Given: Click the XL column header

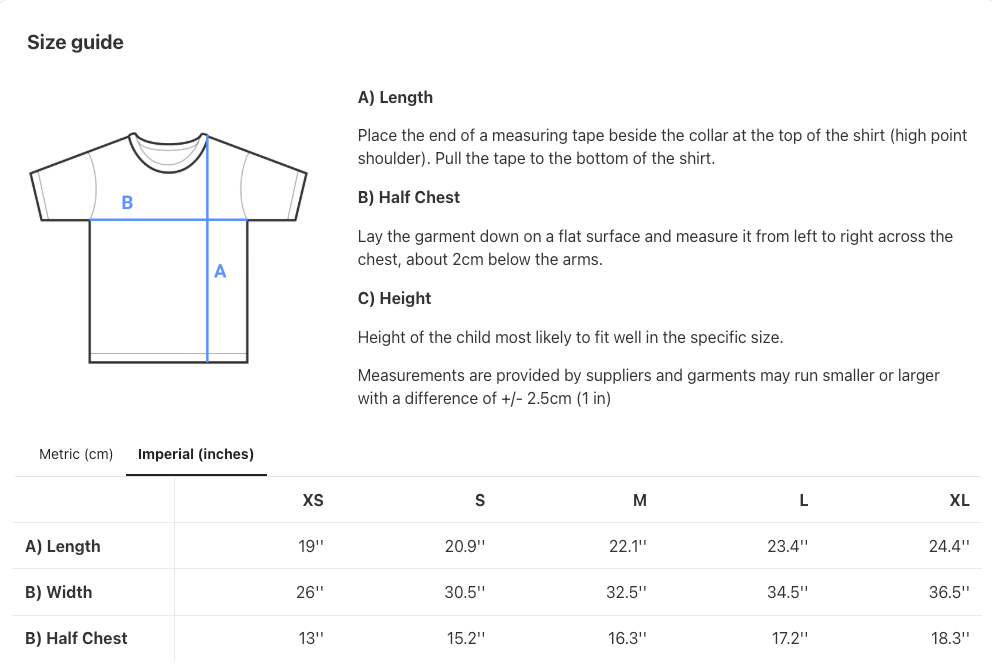Looking at the screenshot, I should 959,500.
